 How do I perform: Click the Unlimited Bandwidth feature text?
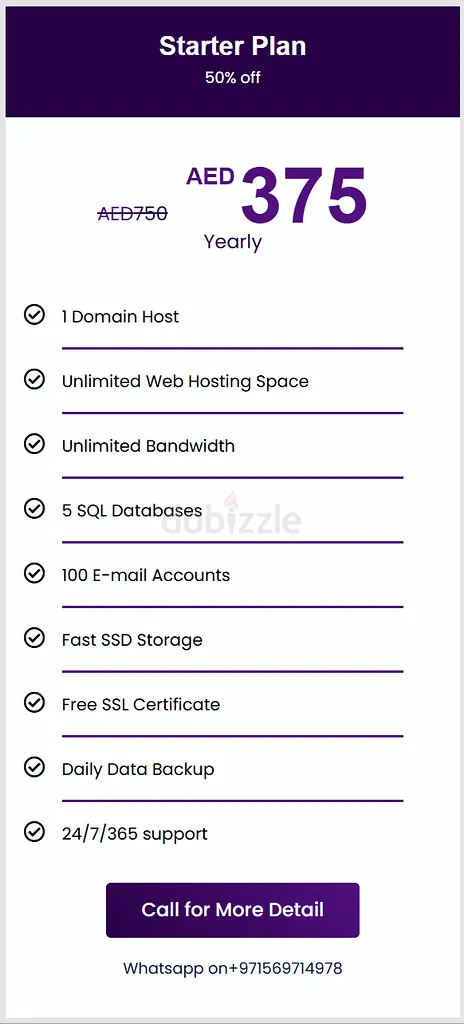pyautogui.click(x=148, y=446)
